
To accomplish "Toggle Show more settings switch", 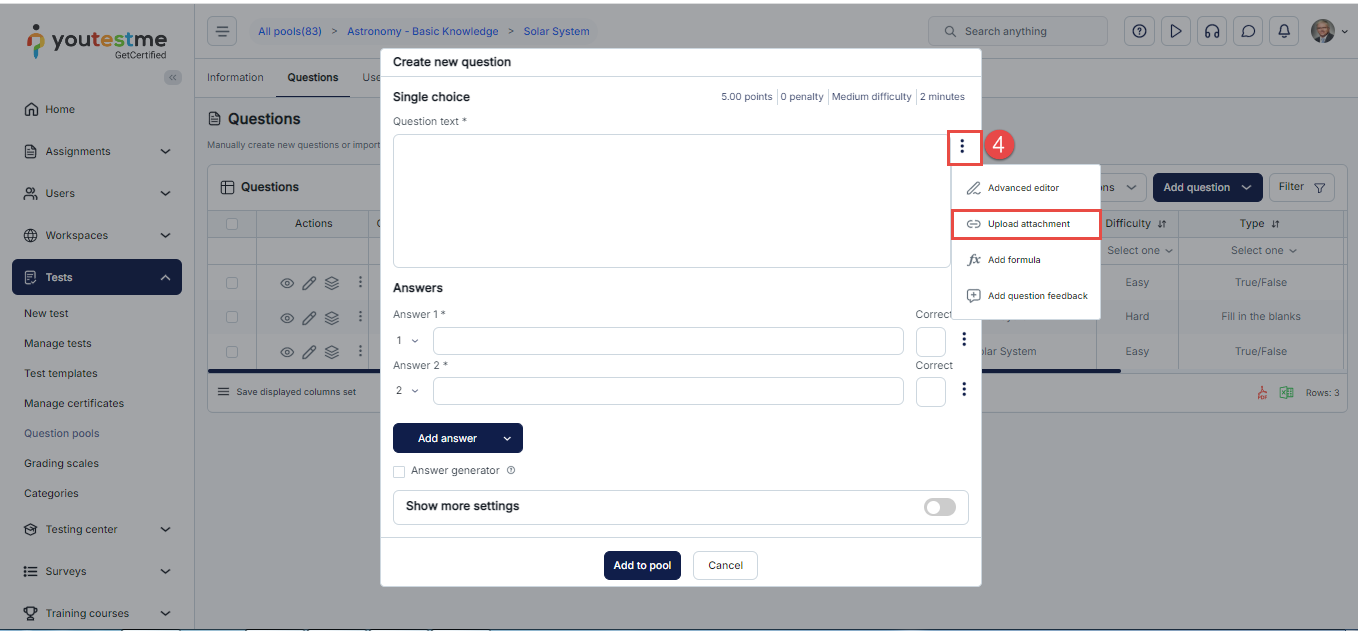I will (940, 507).
